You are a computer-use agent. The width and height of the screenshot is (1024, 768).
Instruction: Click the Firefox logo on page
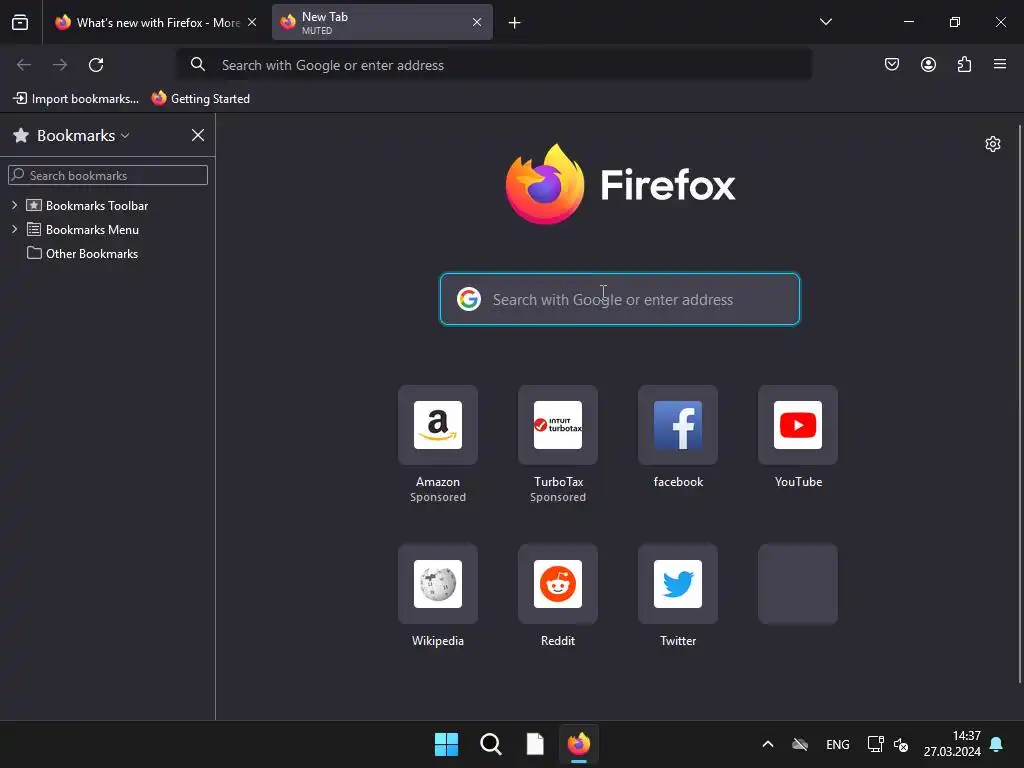point(620,185)
